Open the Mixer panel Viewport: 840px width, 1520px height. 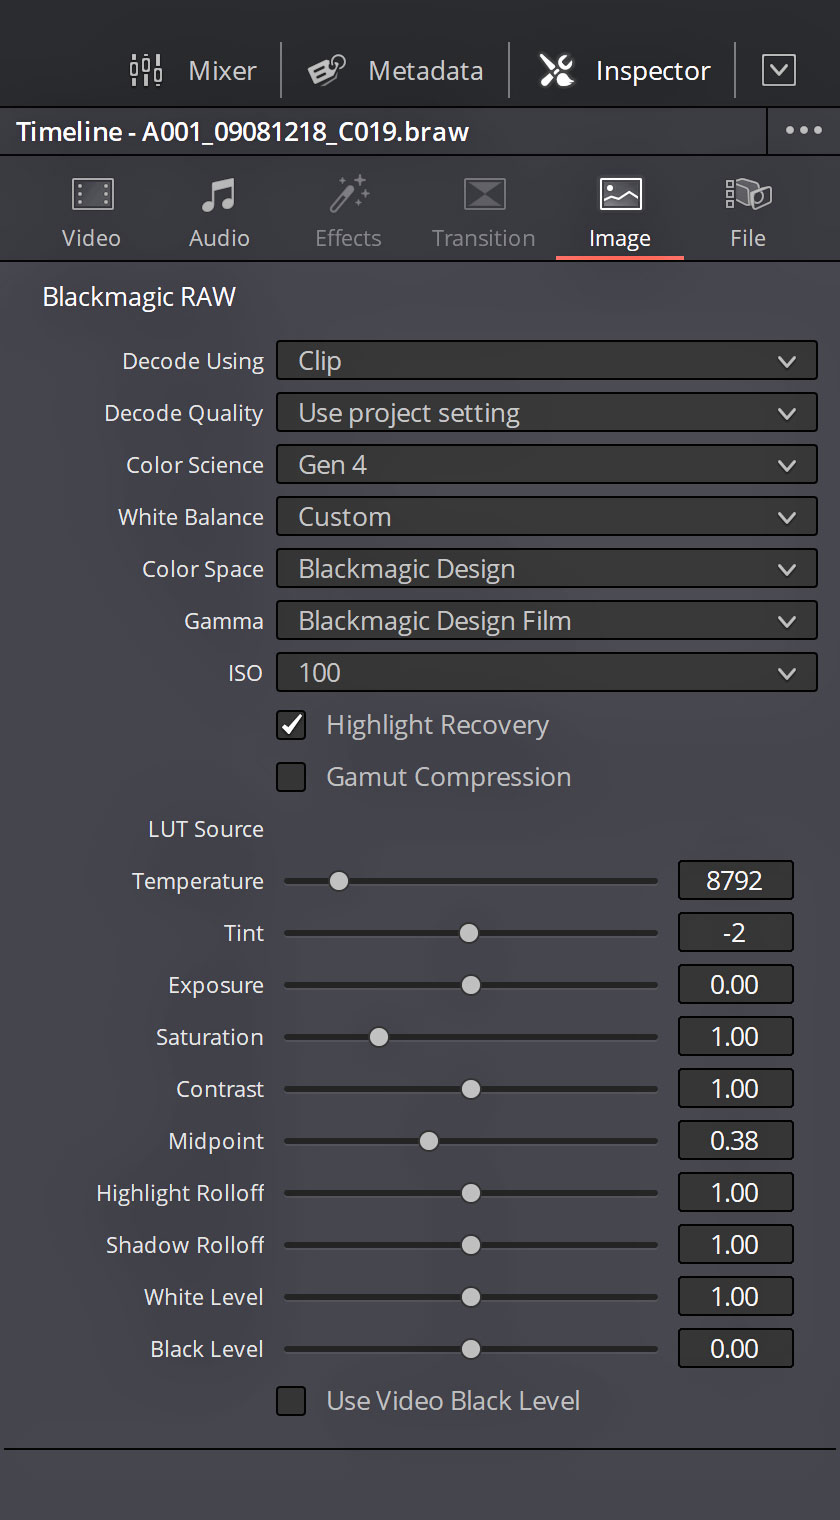tap(193, 71)
